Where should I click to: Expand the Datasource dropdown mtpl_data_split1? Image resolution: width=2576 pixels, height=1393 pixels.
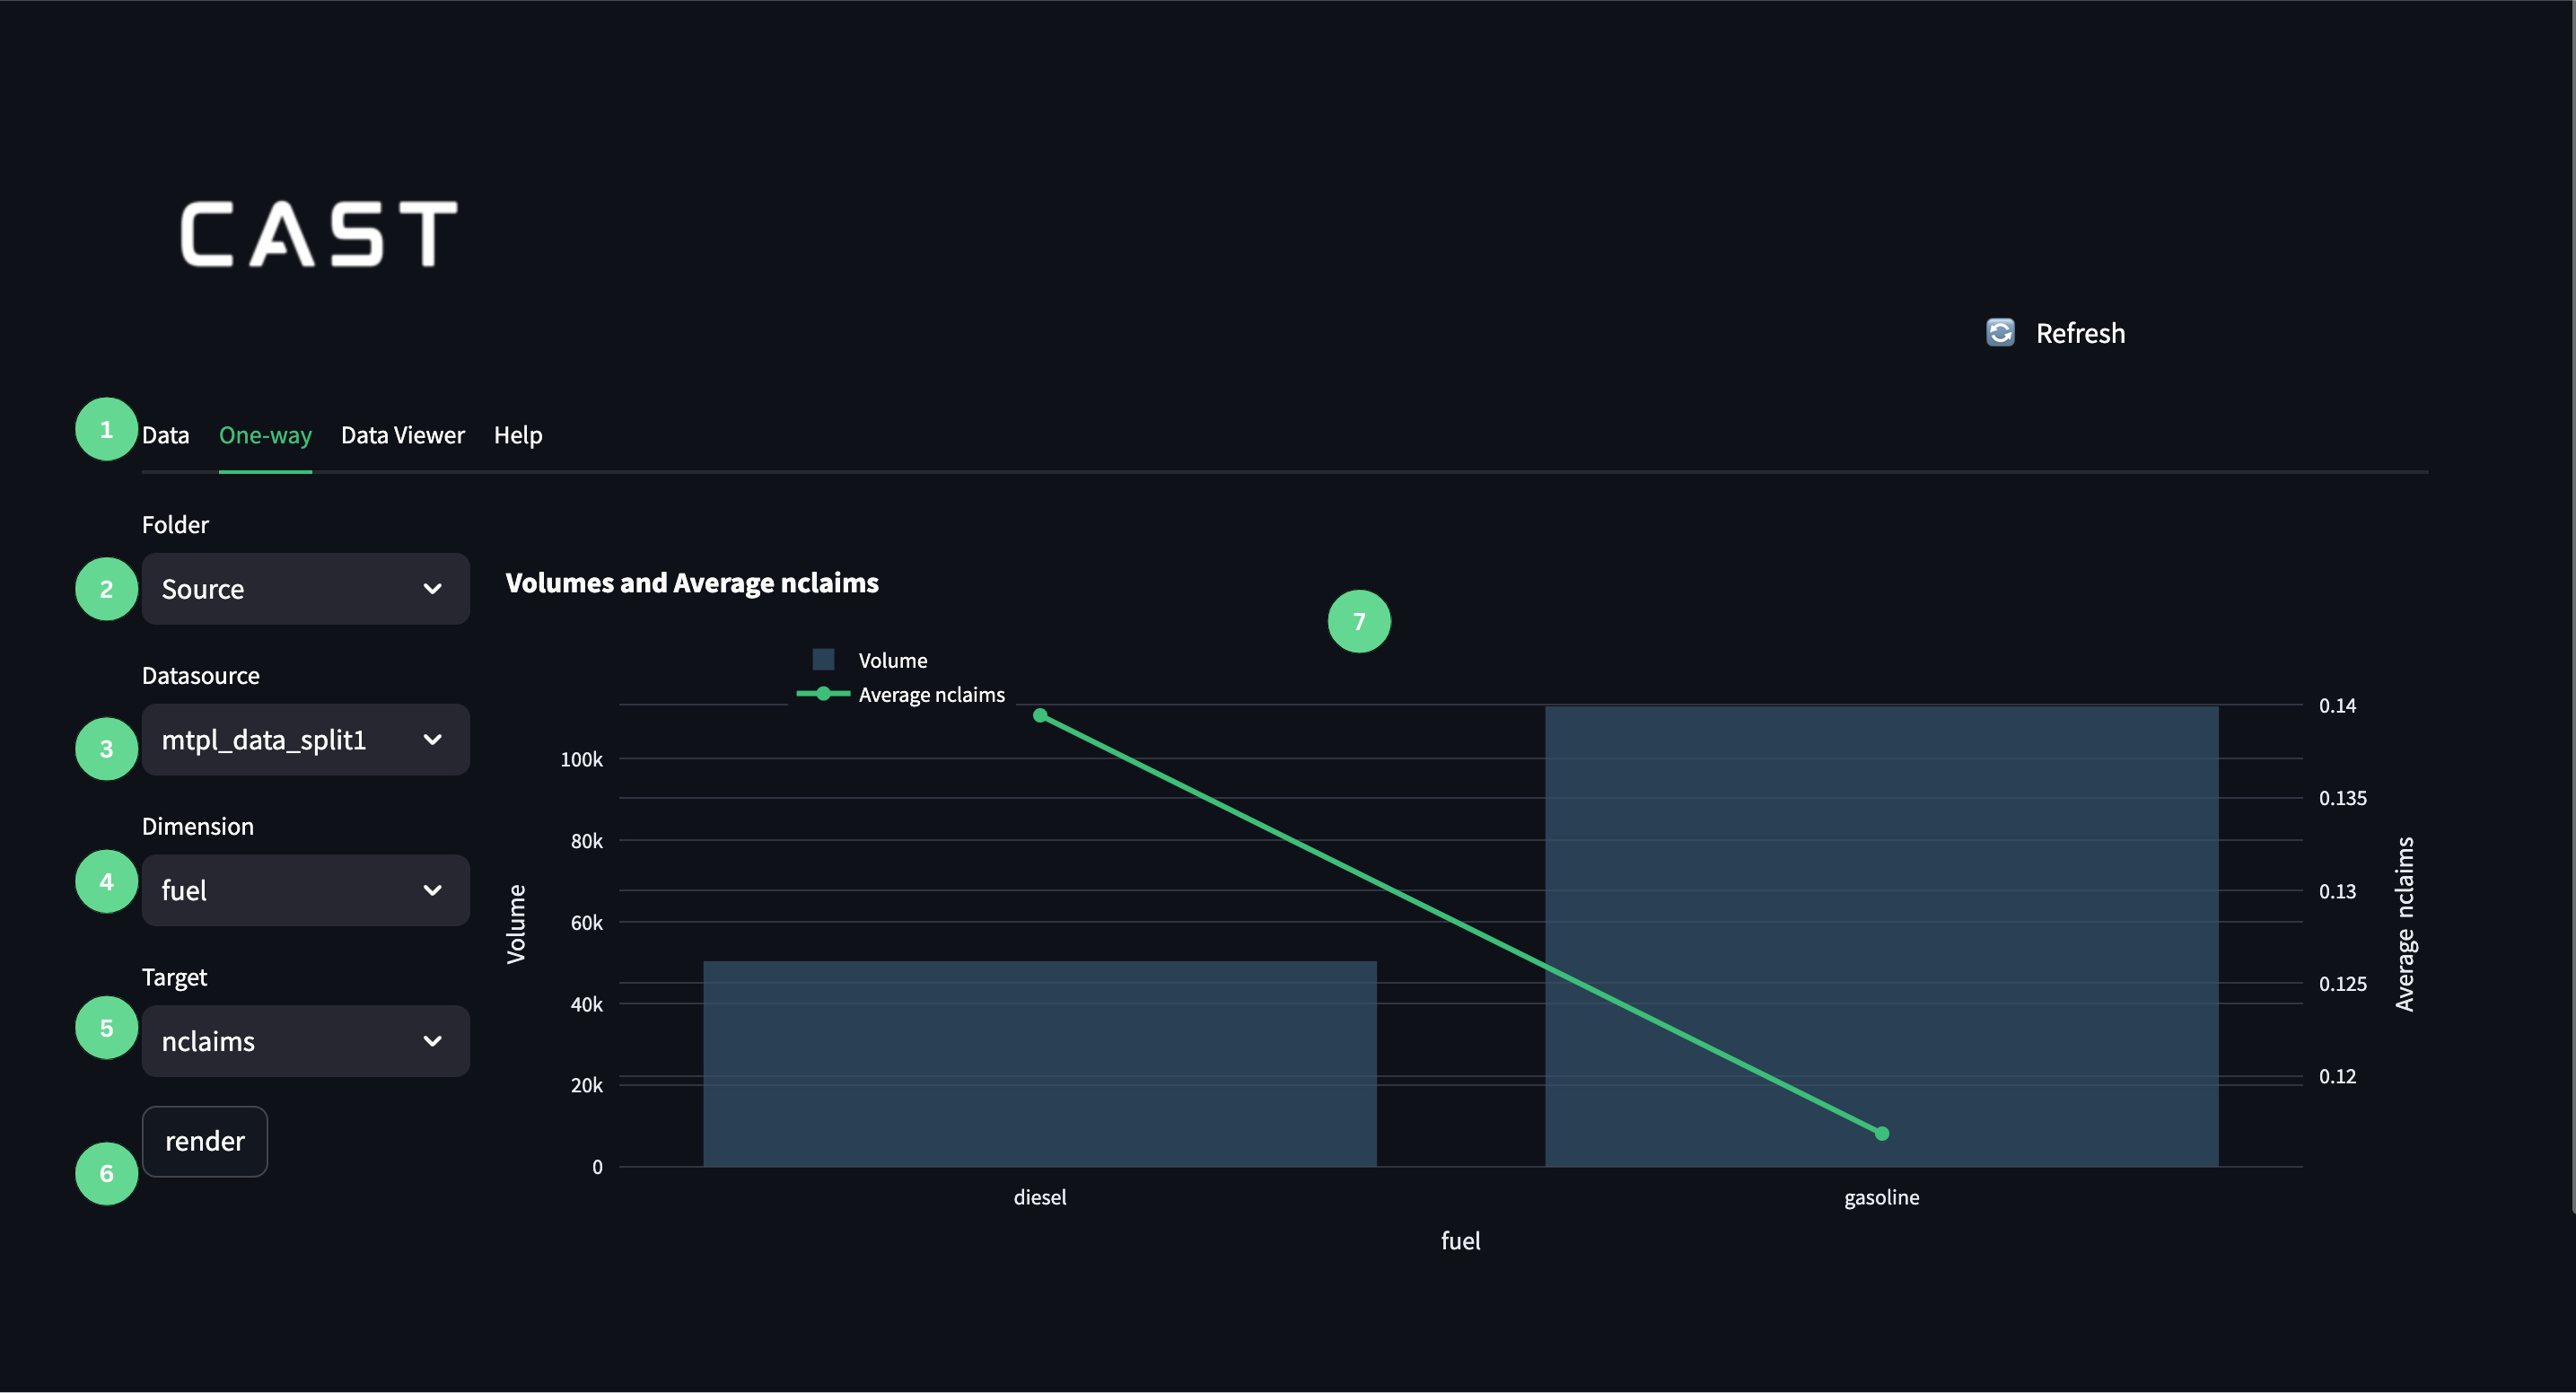(x=305, y=740)
